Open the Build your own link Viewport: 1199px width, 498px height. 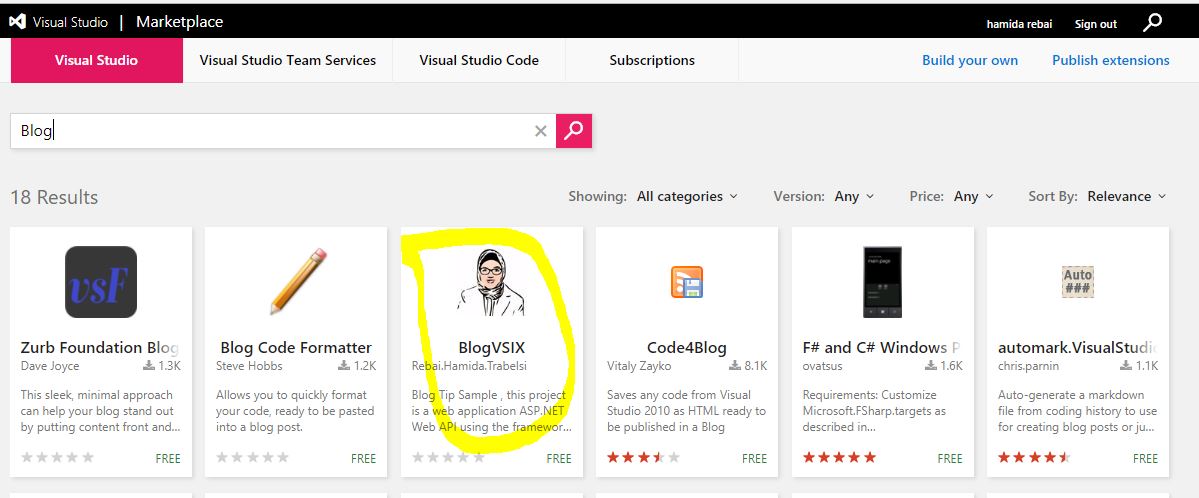[x=970, y=60]
